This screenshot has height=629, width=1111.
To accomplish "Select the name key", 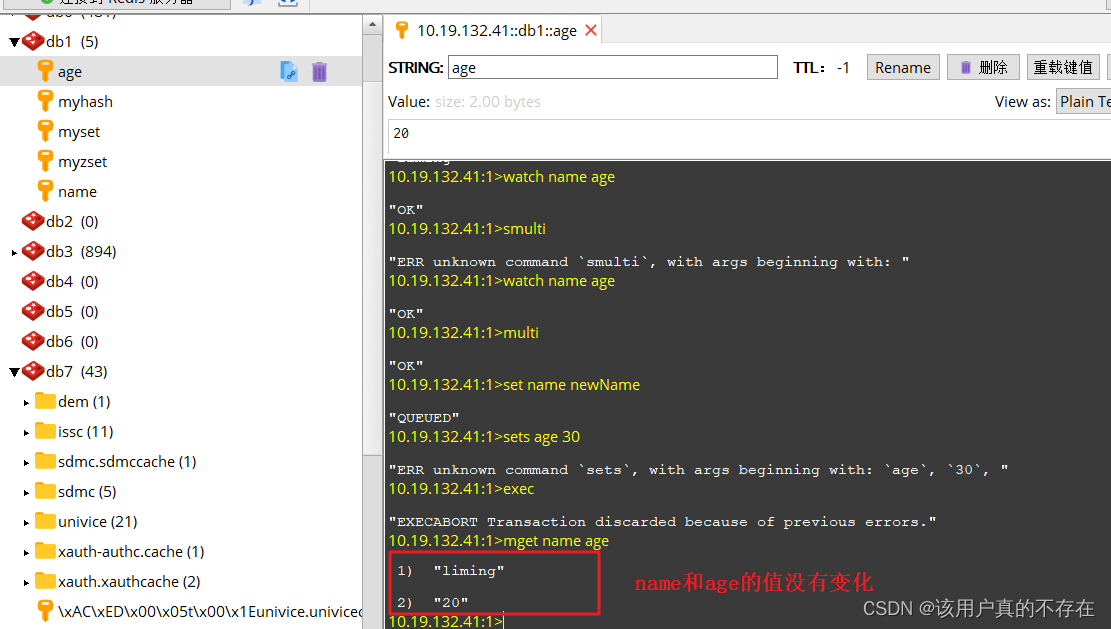I will [77, 191].
